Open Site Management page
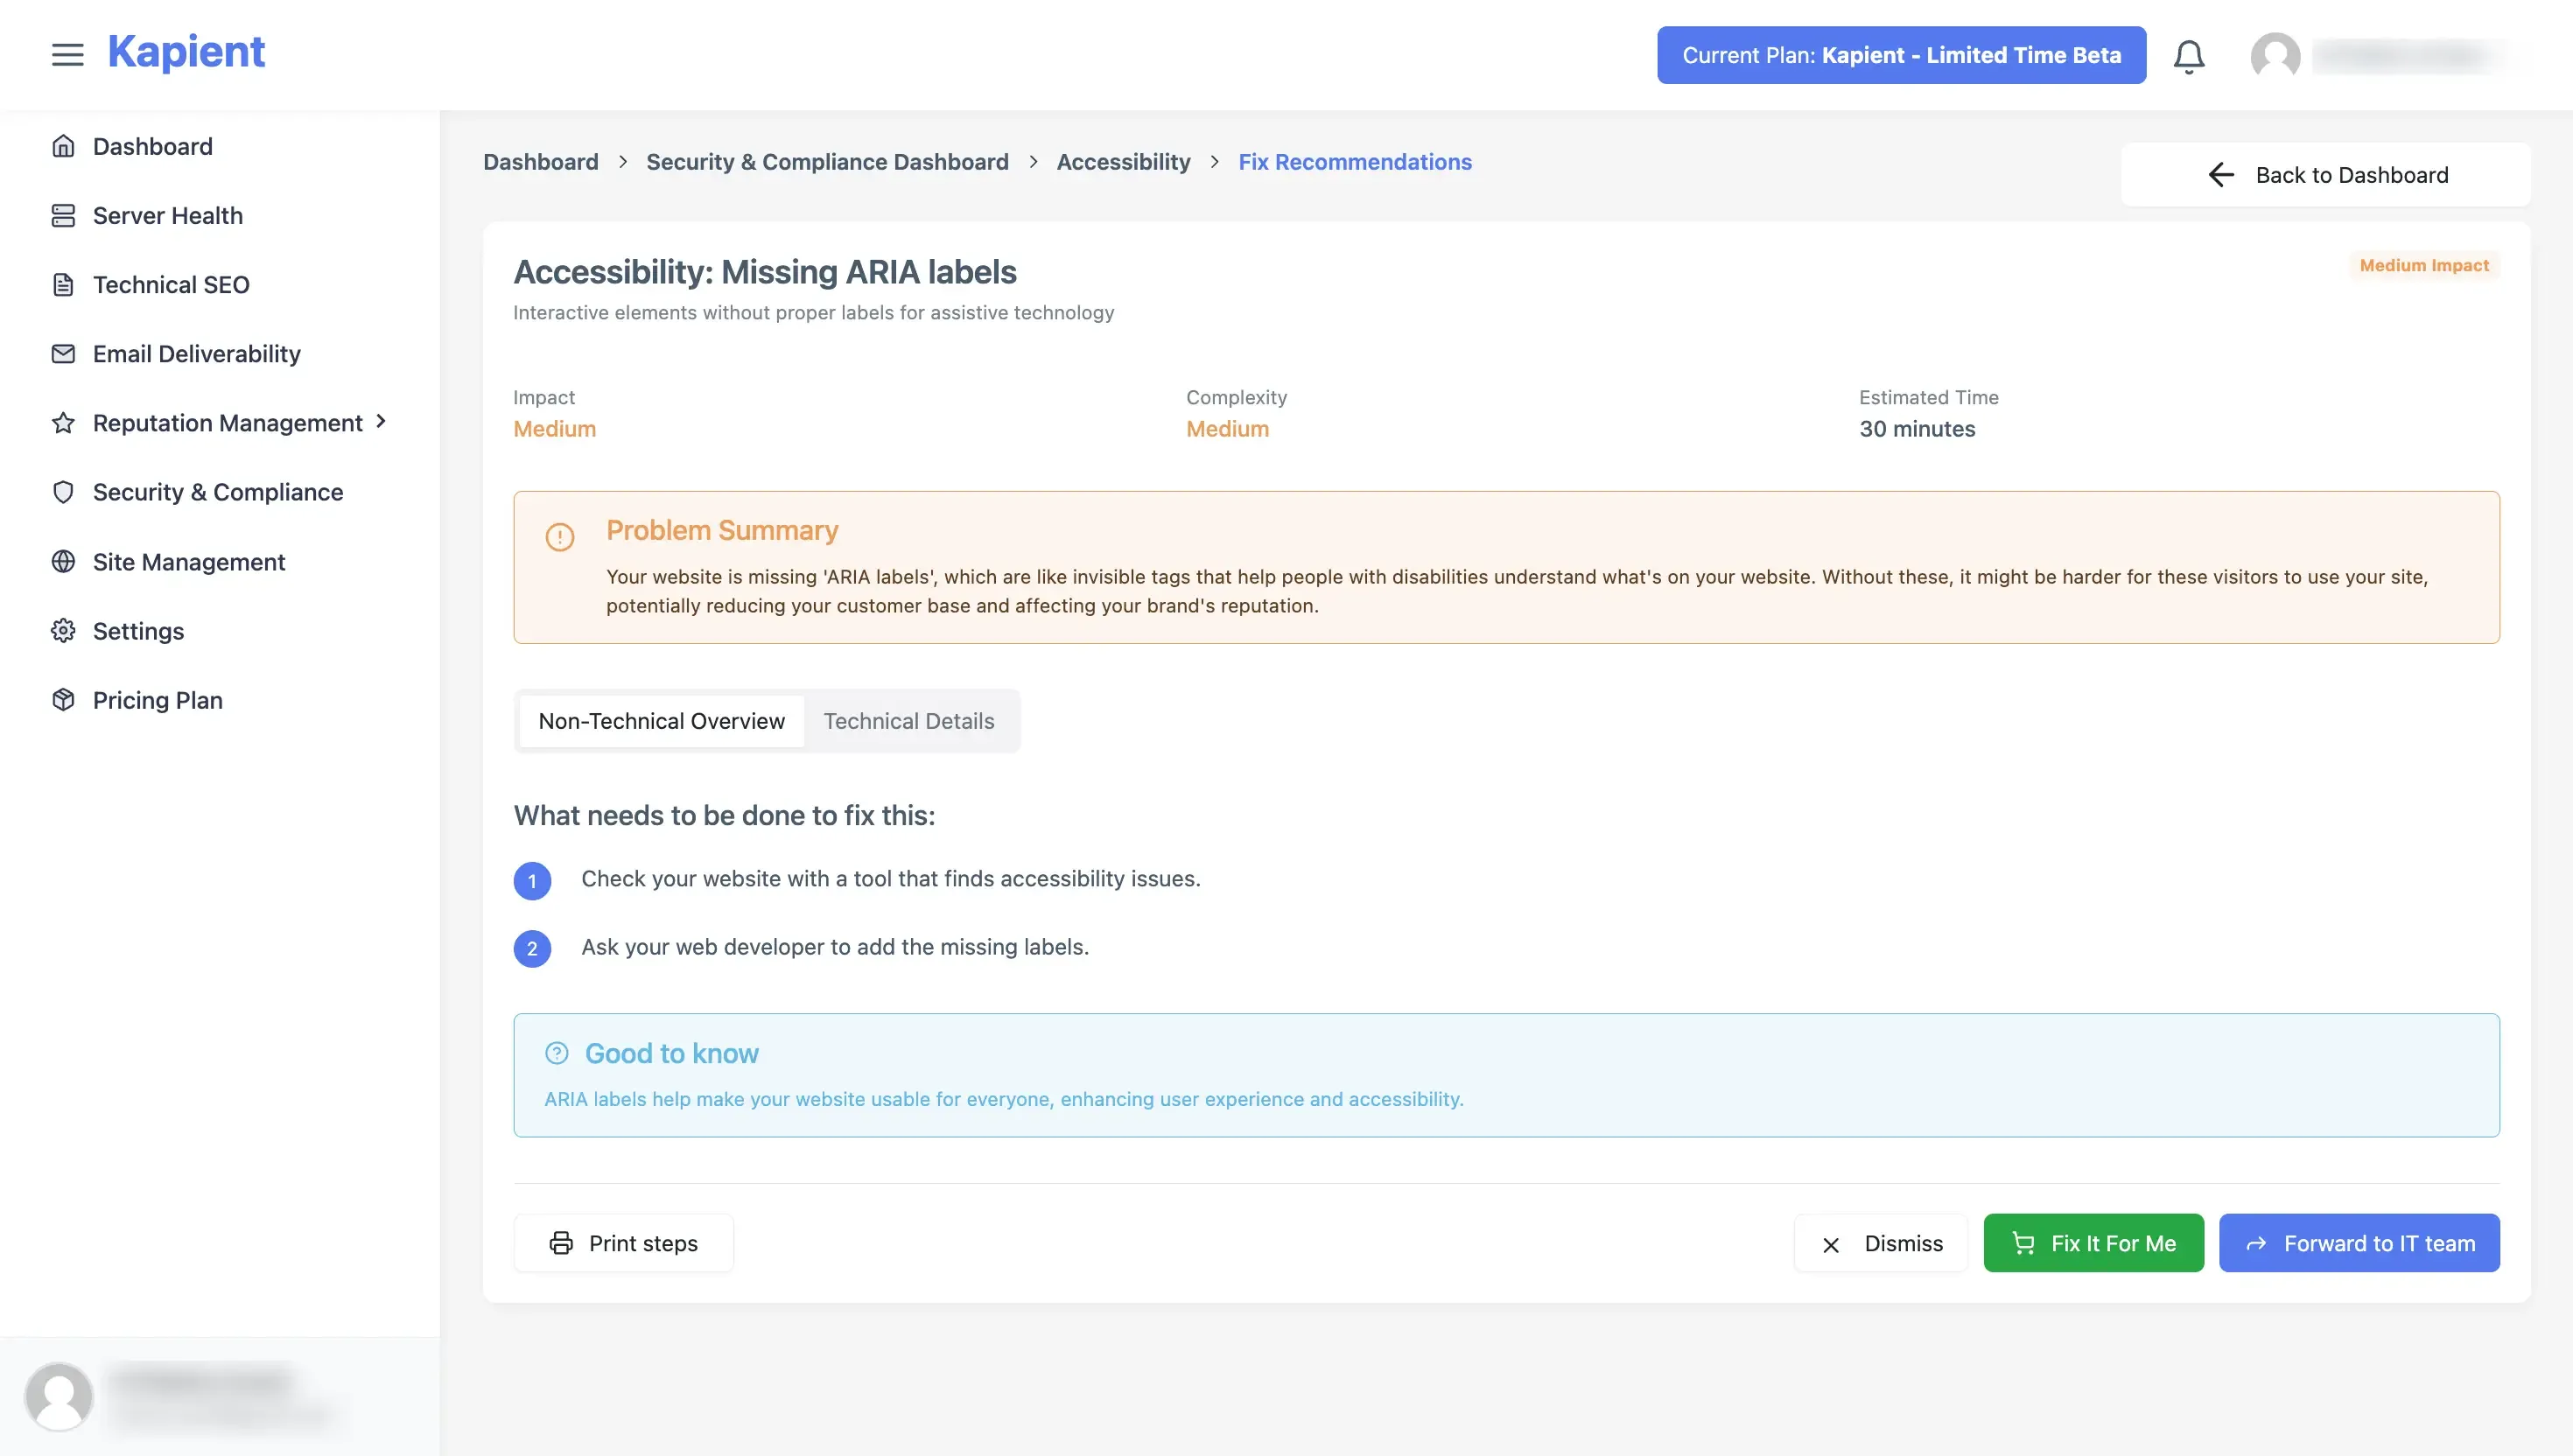This screenshot has height=1456, width=2573. click(x=189, y=561)
